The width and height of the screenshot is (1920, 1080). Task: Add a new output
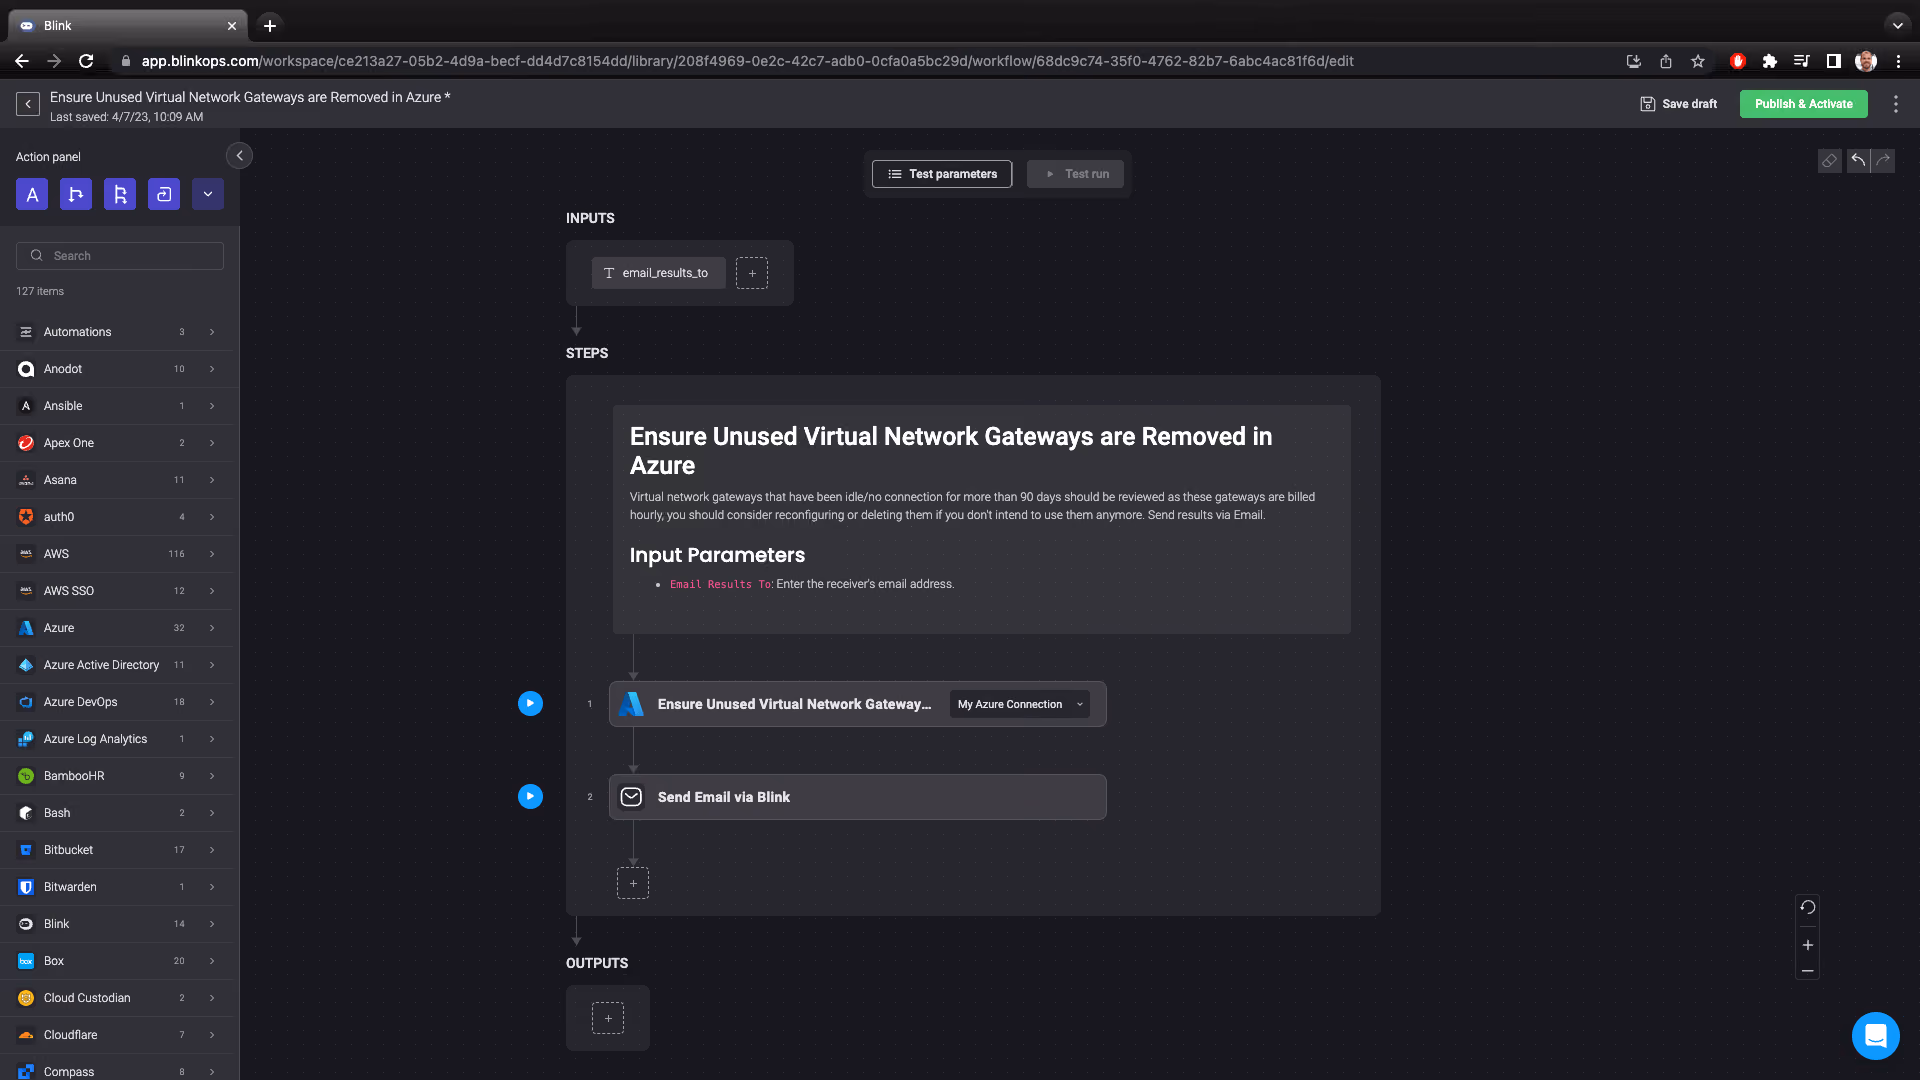tap(608, 1018)
